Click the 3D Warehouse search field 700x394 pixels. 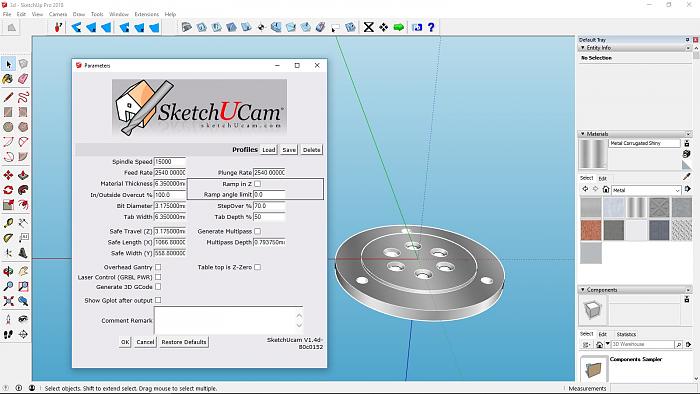tap(642, 344)
